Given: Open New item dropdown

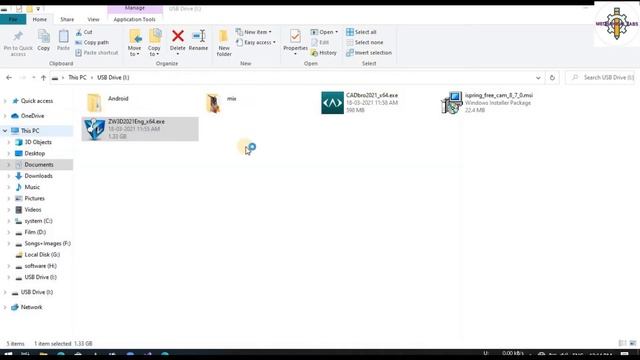Looking at the screenshot, I should point(253,32).
